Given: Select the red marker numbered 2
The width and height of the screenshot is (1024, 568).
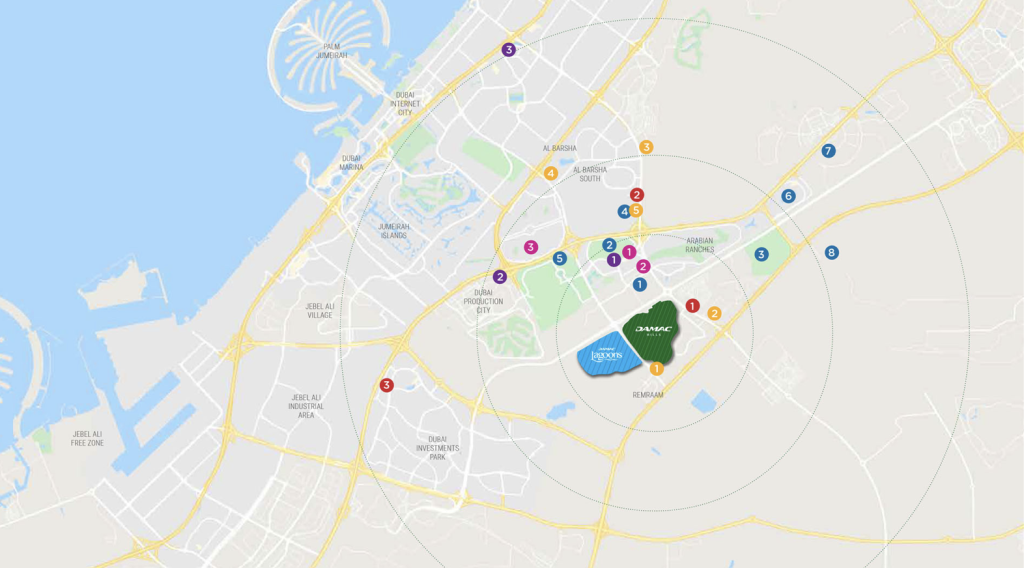Looking at the screenshot, I should pos(637,195).
